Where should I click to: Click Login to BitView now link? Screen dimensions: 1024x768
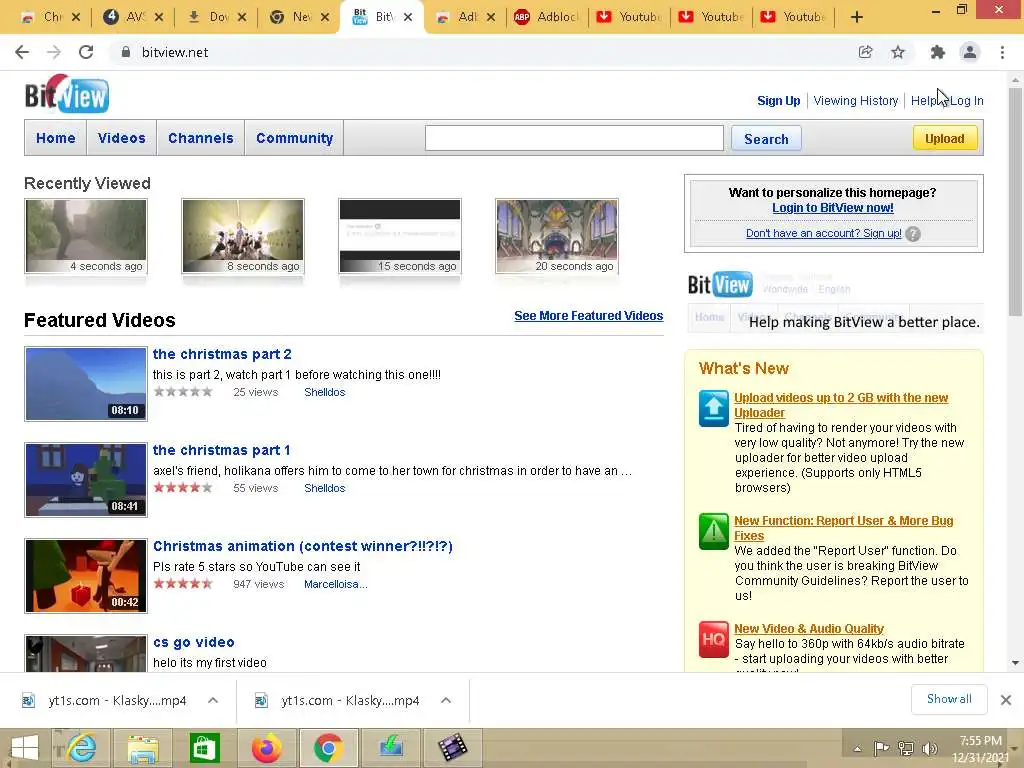click(x=833, y=208)
